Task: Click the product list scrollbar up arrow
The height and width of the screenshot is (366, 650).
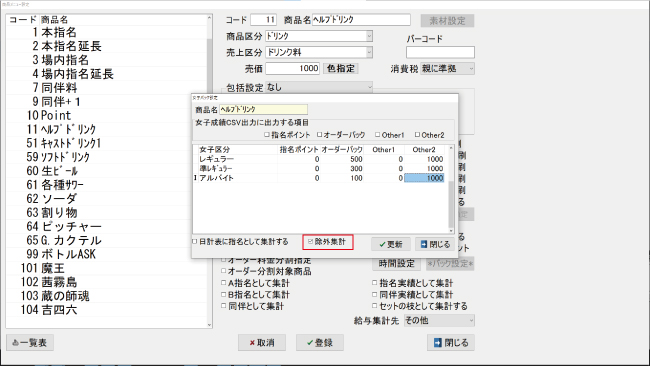Action: coord(209,18)
